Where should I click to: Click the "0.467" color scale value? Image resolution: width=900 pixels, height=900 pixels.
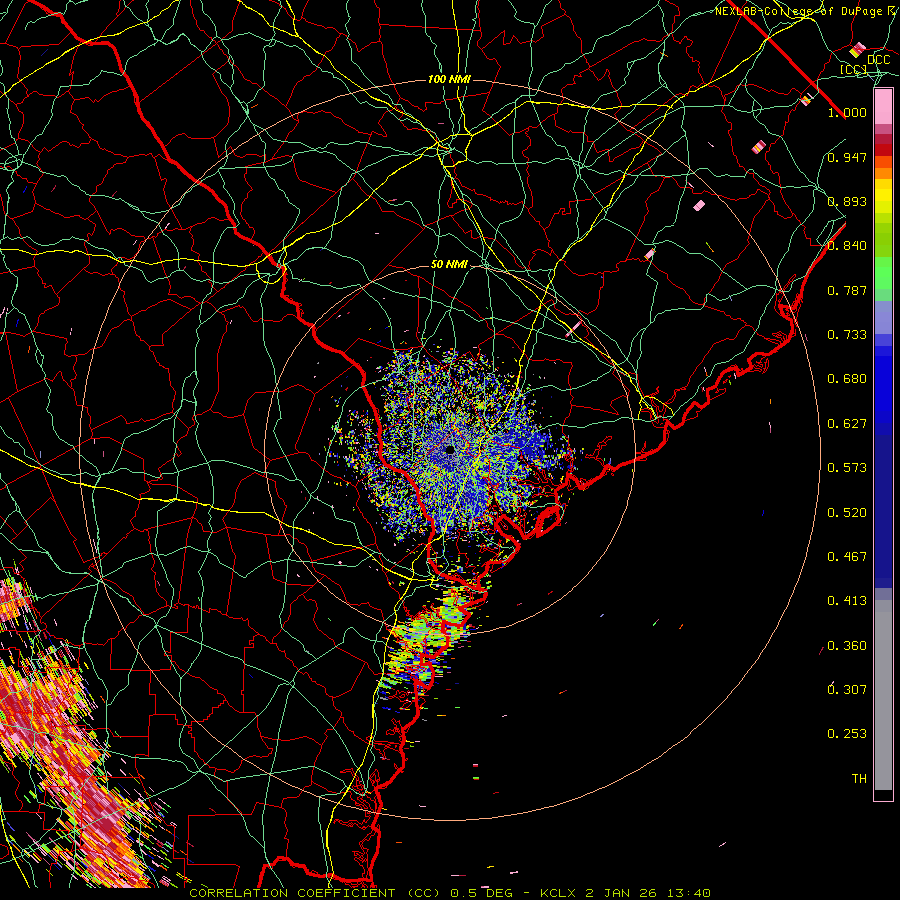pos(847,557)
